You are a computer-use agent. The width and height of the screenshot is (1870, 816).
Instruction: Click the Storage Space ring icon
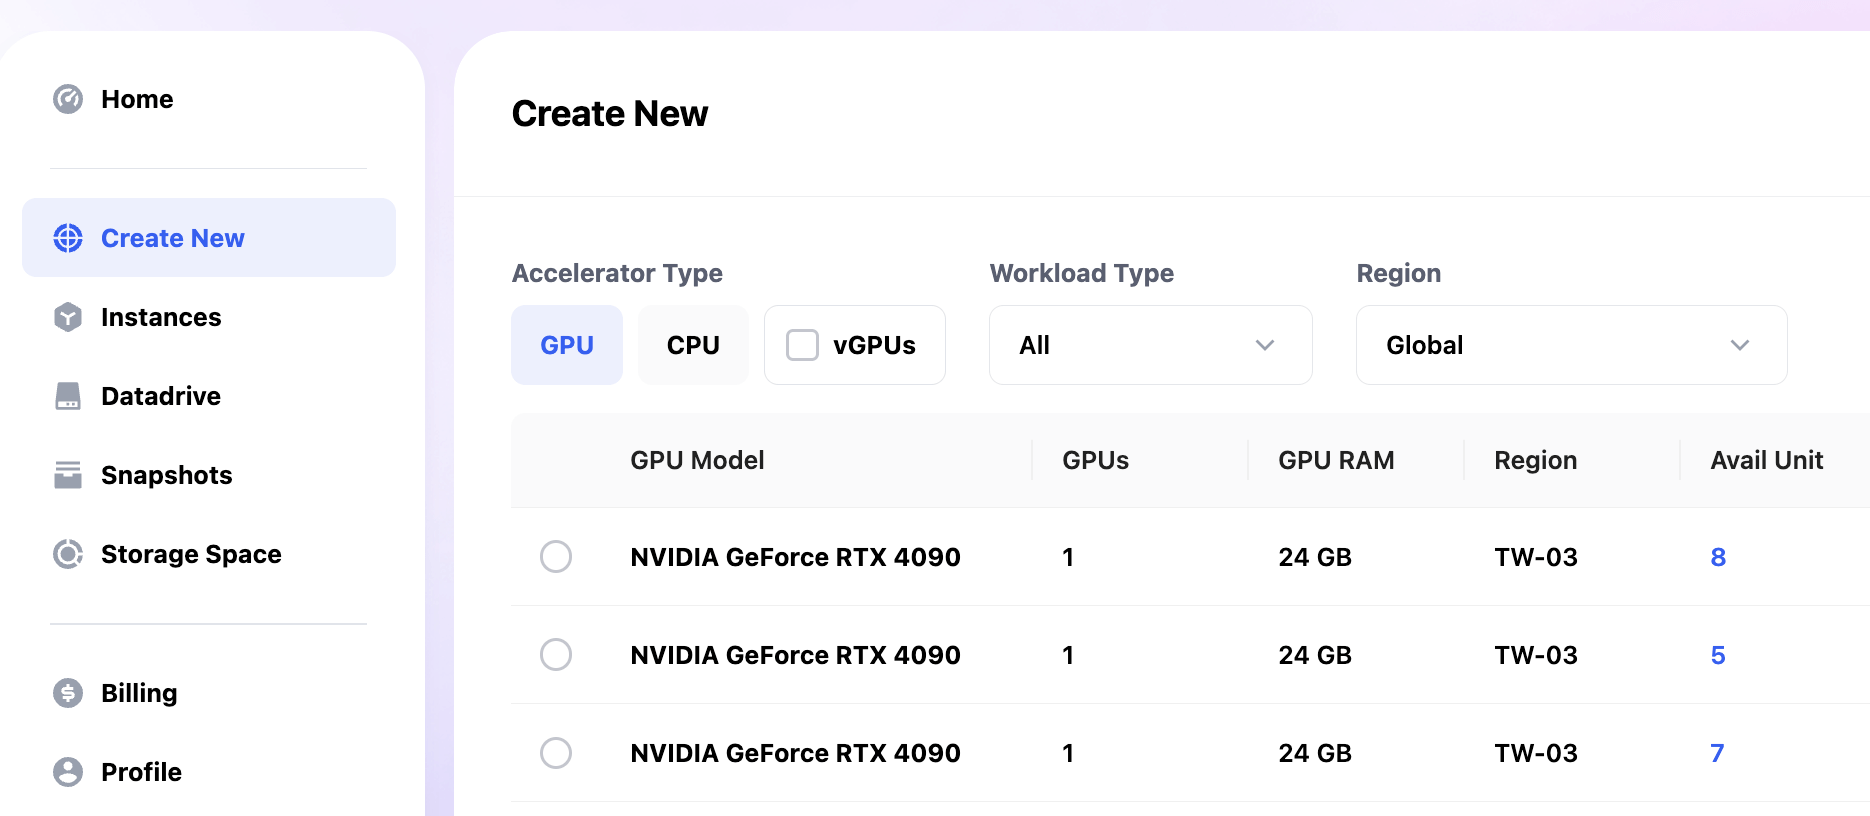68,554
